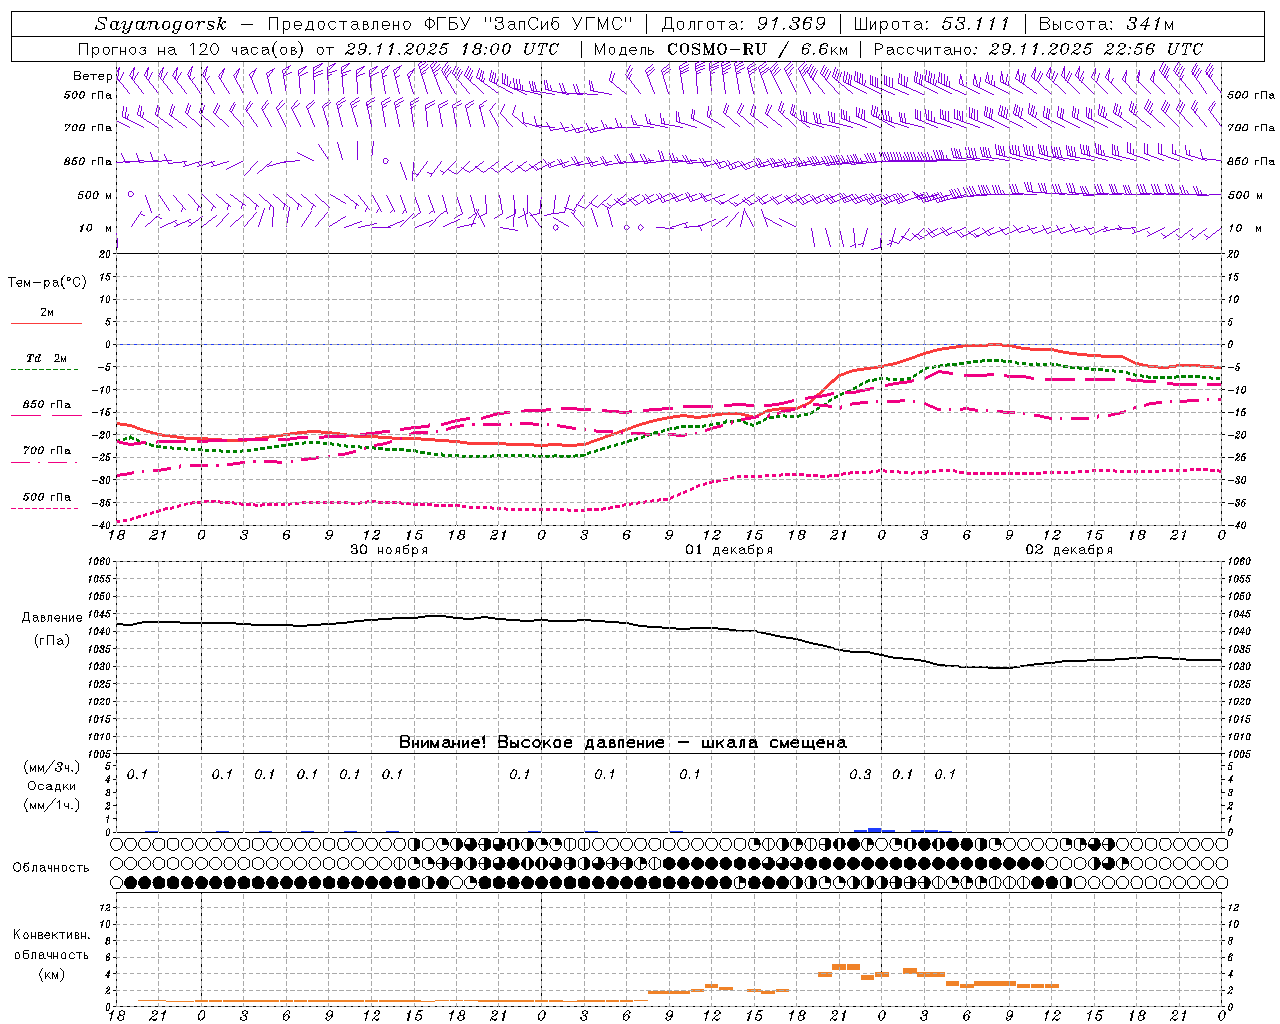Click the 'Ветер' wind panel label
This screenshot has height=1024, width=1280.
pyautogui.click(x=92, y=76)
